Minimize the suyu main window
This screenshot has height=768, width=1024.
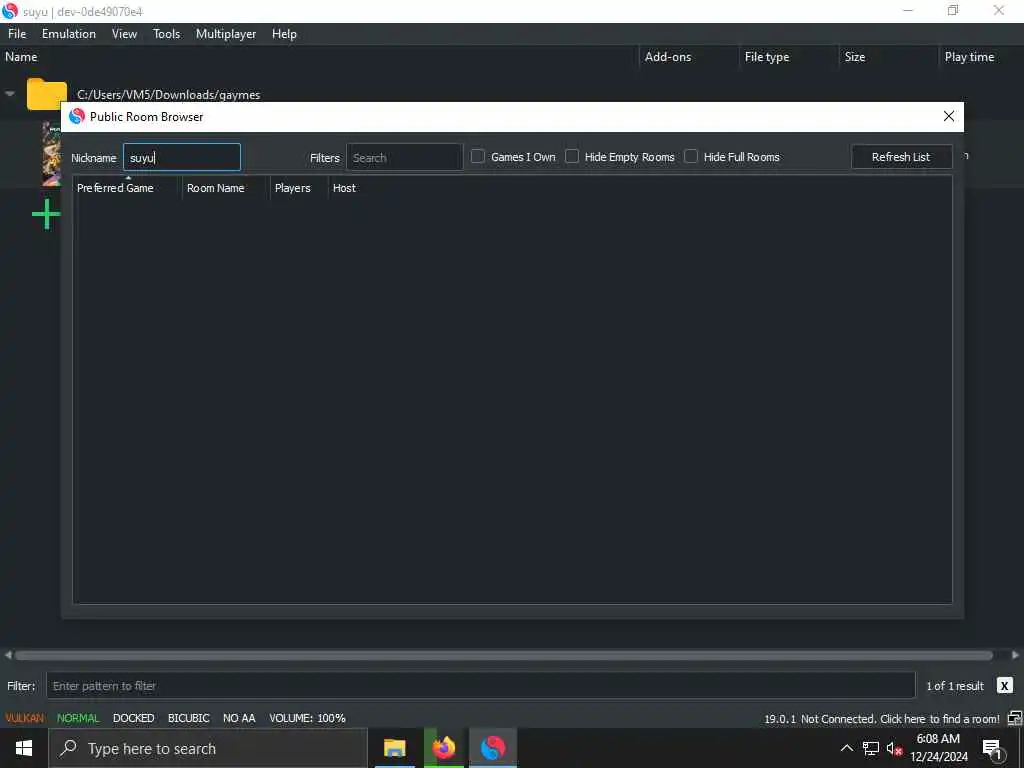[908, 10]
